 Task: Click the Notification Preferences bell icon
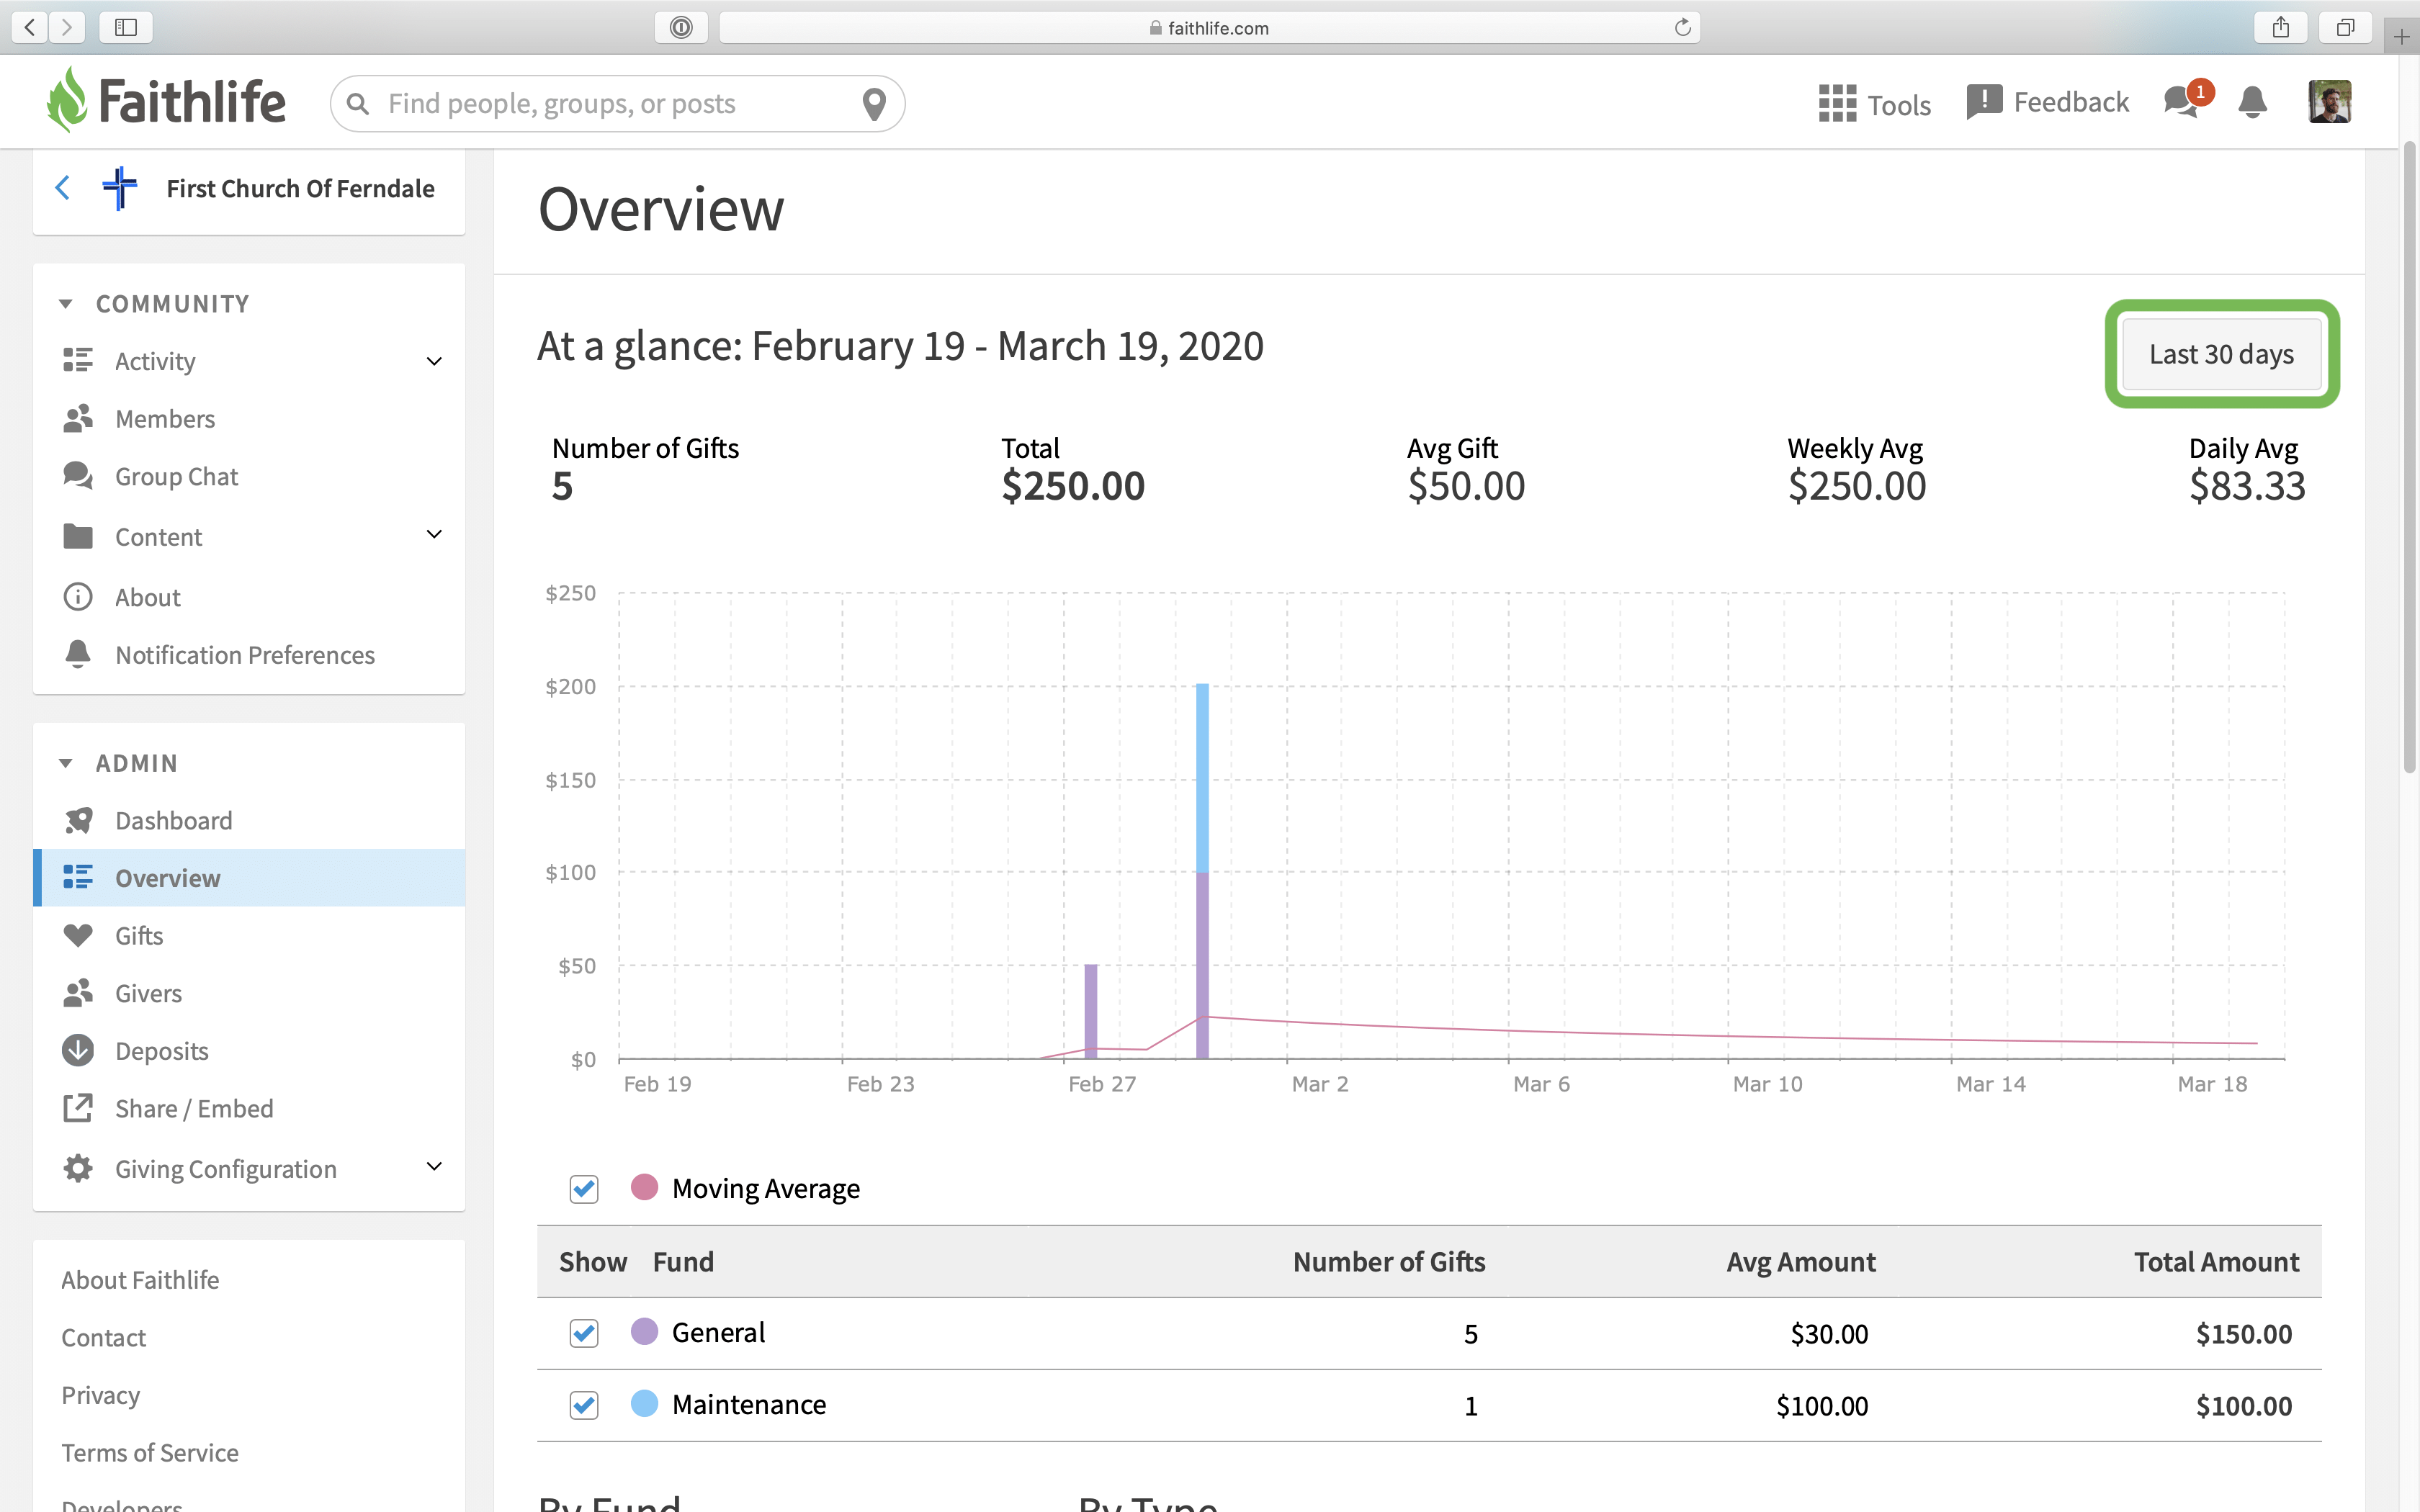(78, 654)
